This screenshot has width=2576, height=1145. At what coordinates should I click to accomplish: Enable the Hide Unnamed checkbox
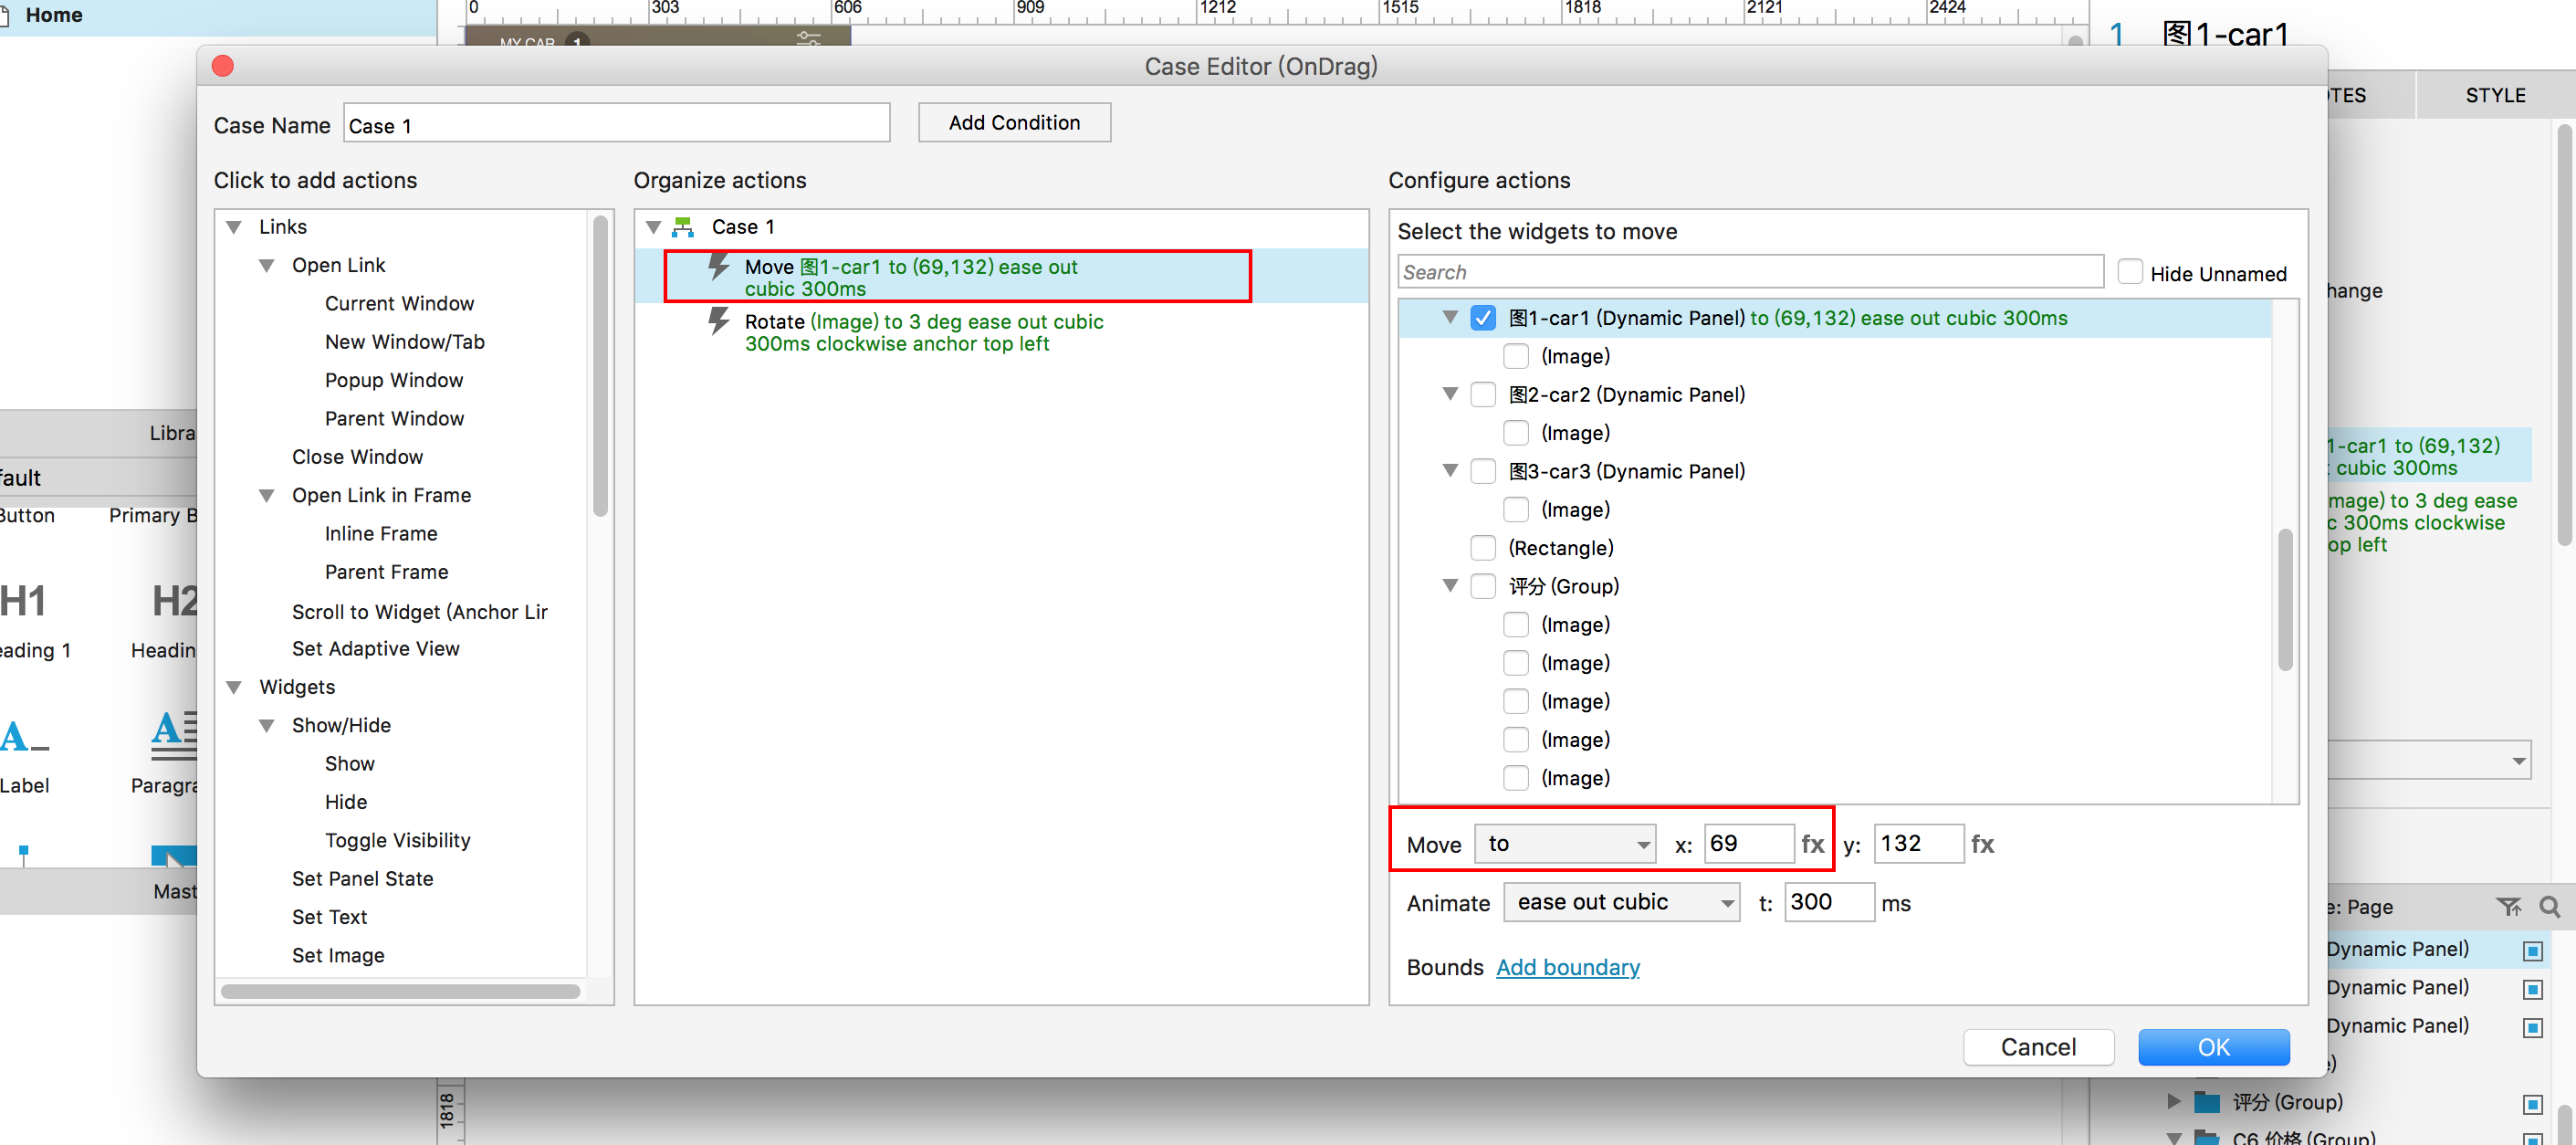[2130, 272]
